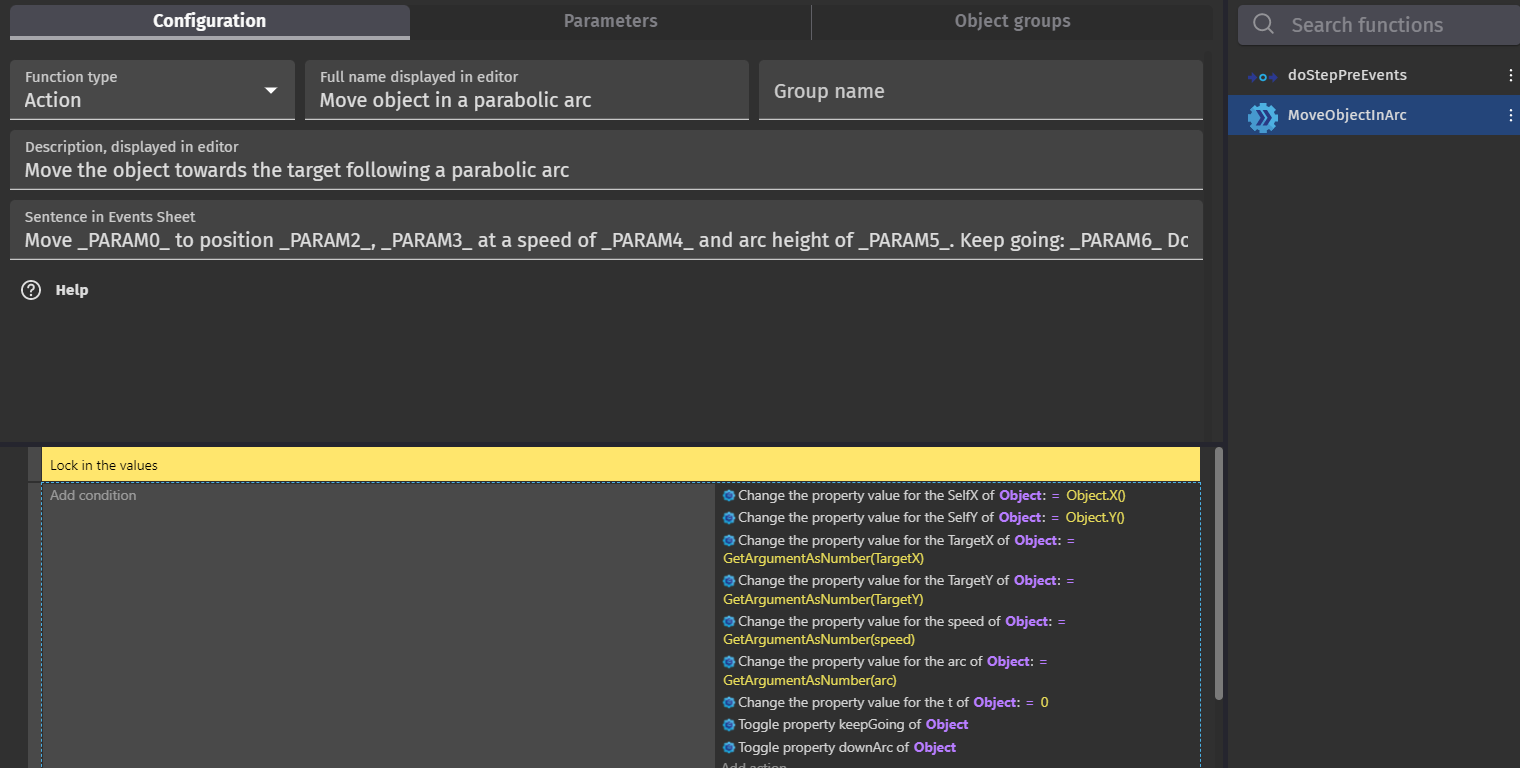Click the Add condition link

(x=92, y=495)
